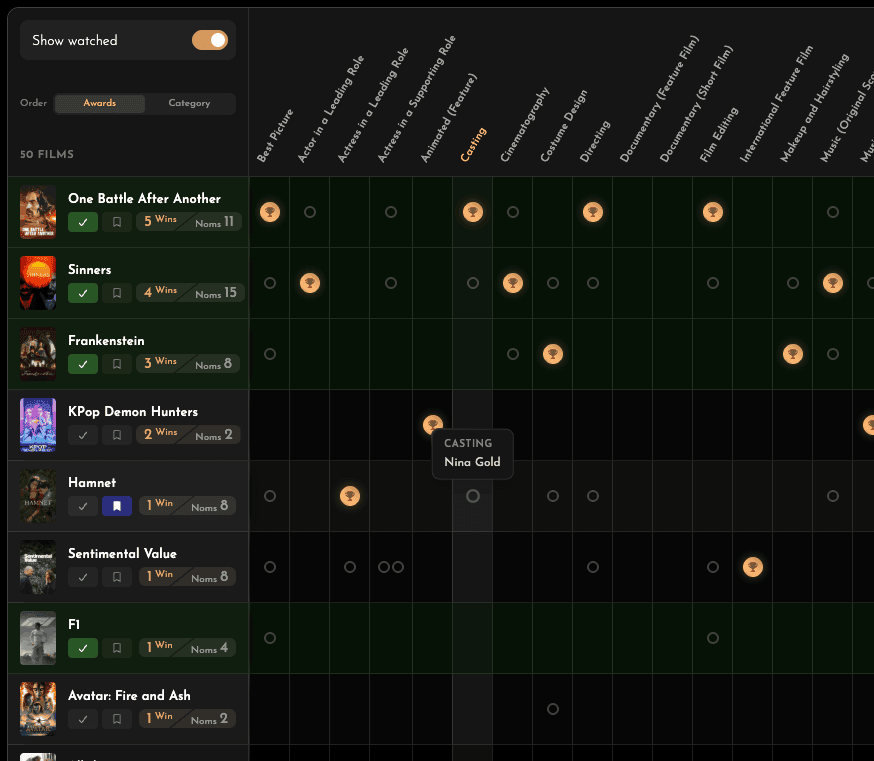Bookmark Avatar: Fire and Ash
This screenshot has height=761, width=874.
coord(117,719)
